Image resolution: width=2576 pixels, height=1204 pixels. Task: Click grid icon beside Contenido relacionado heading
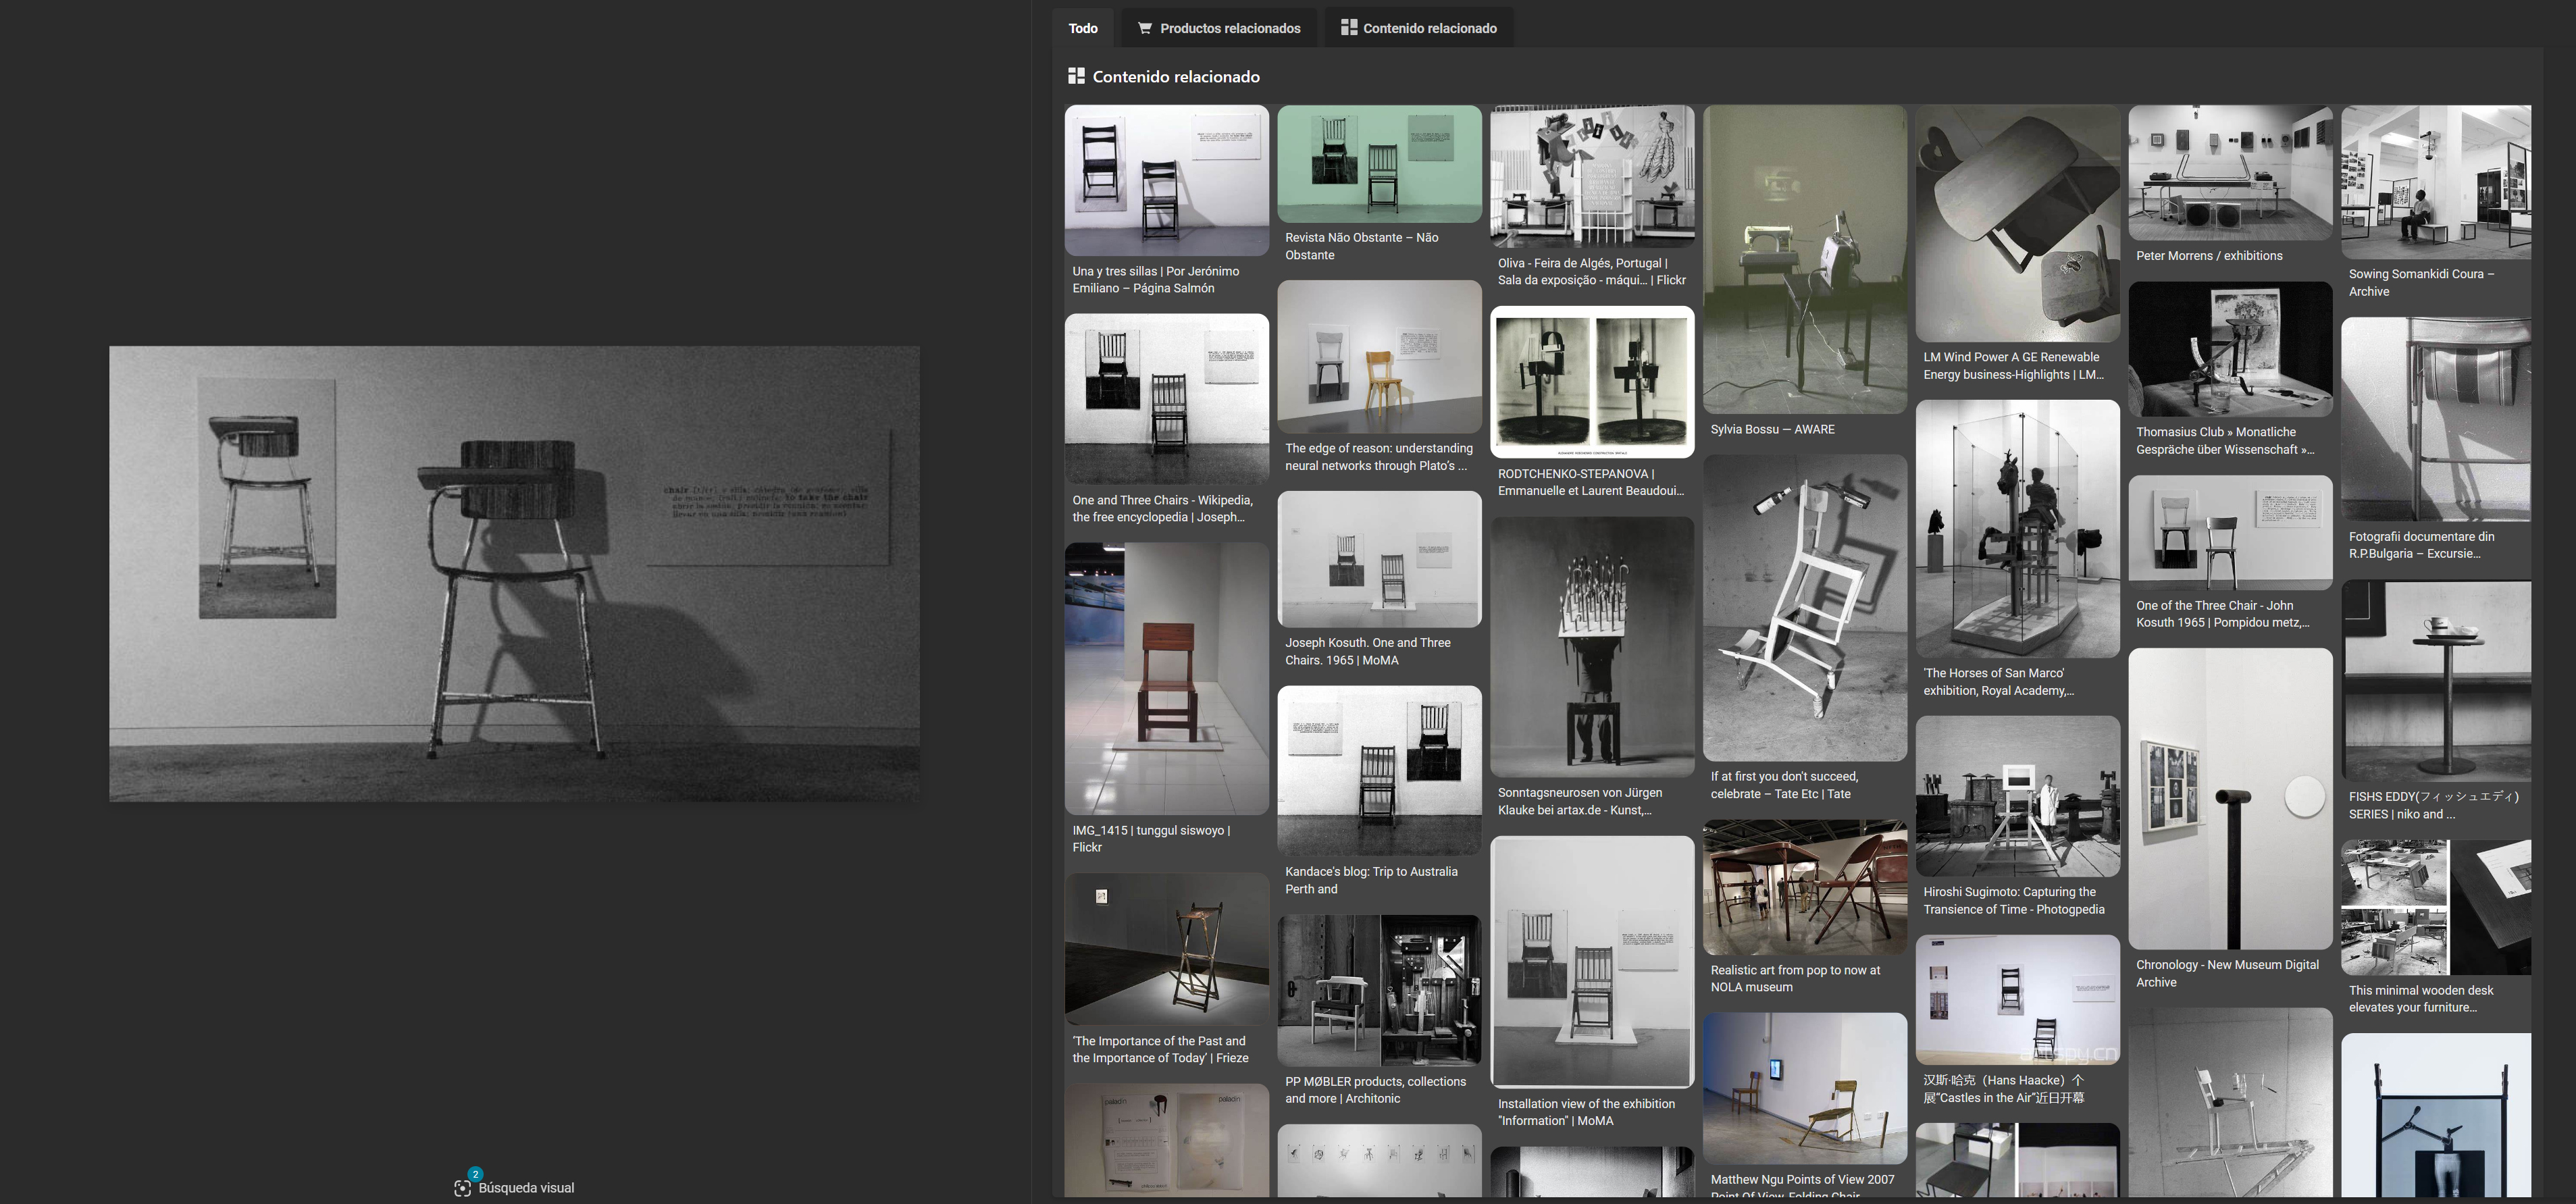click(x=1076, y=76)
